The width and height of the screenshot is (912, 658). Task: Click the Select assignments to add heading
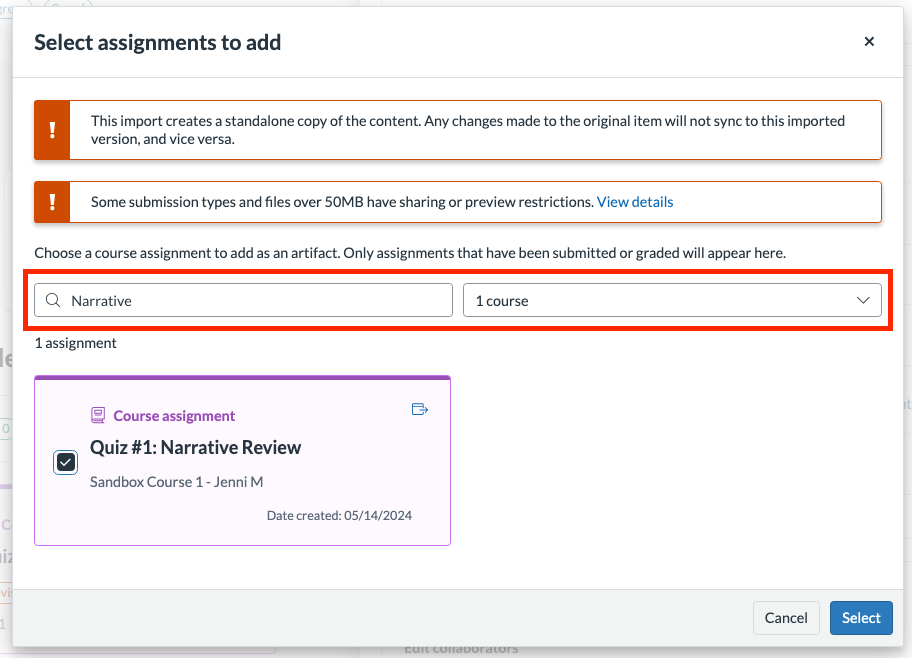[x=158, y=42]
